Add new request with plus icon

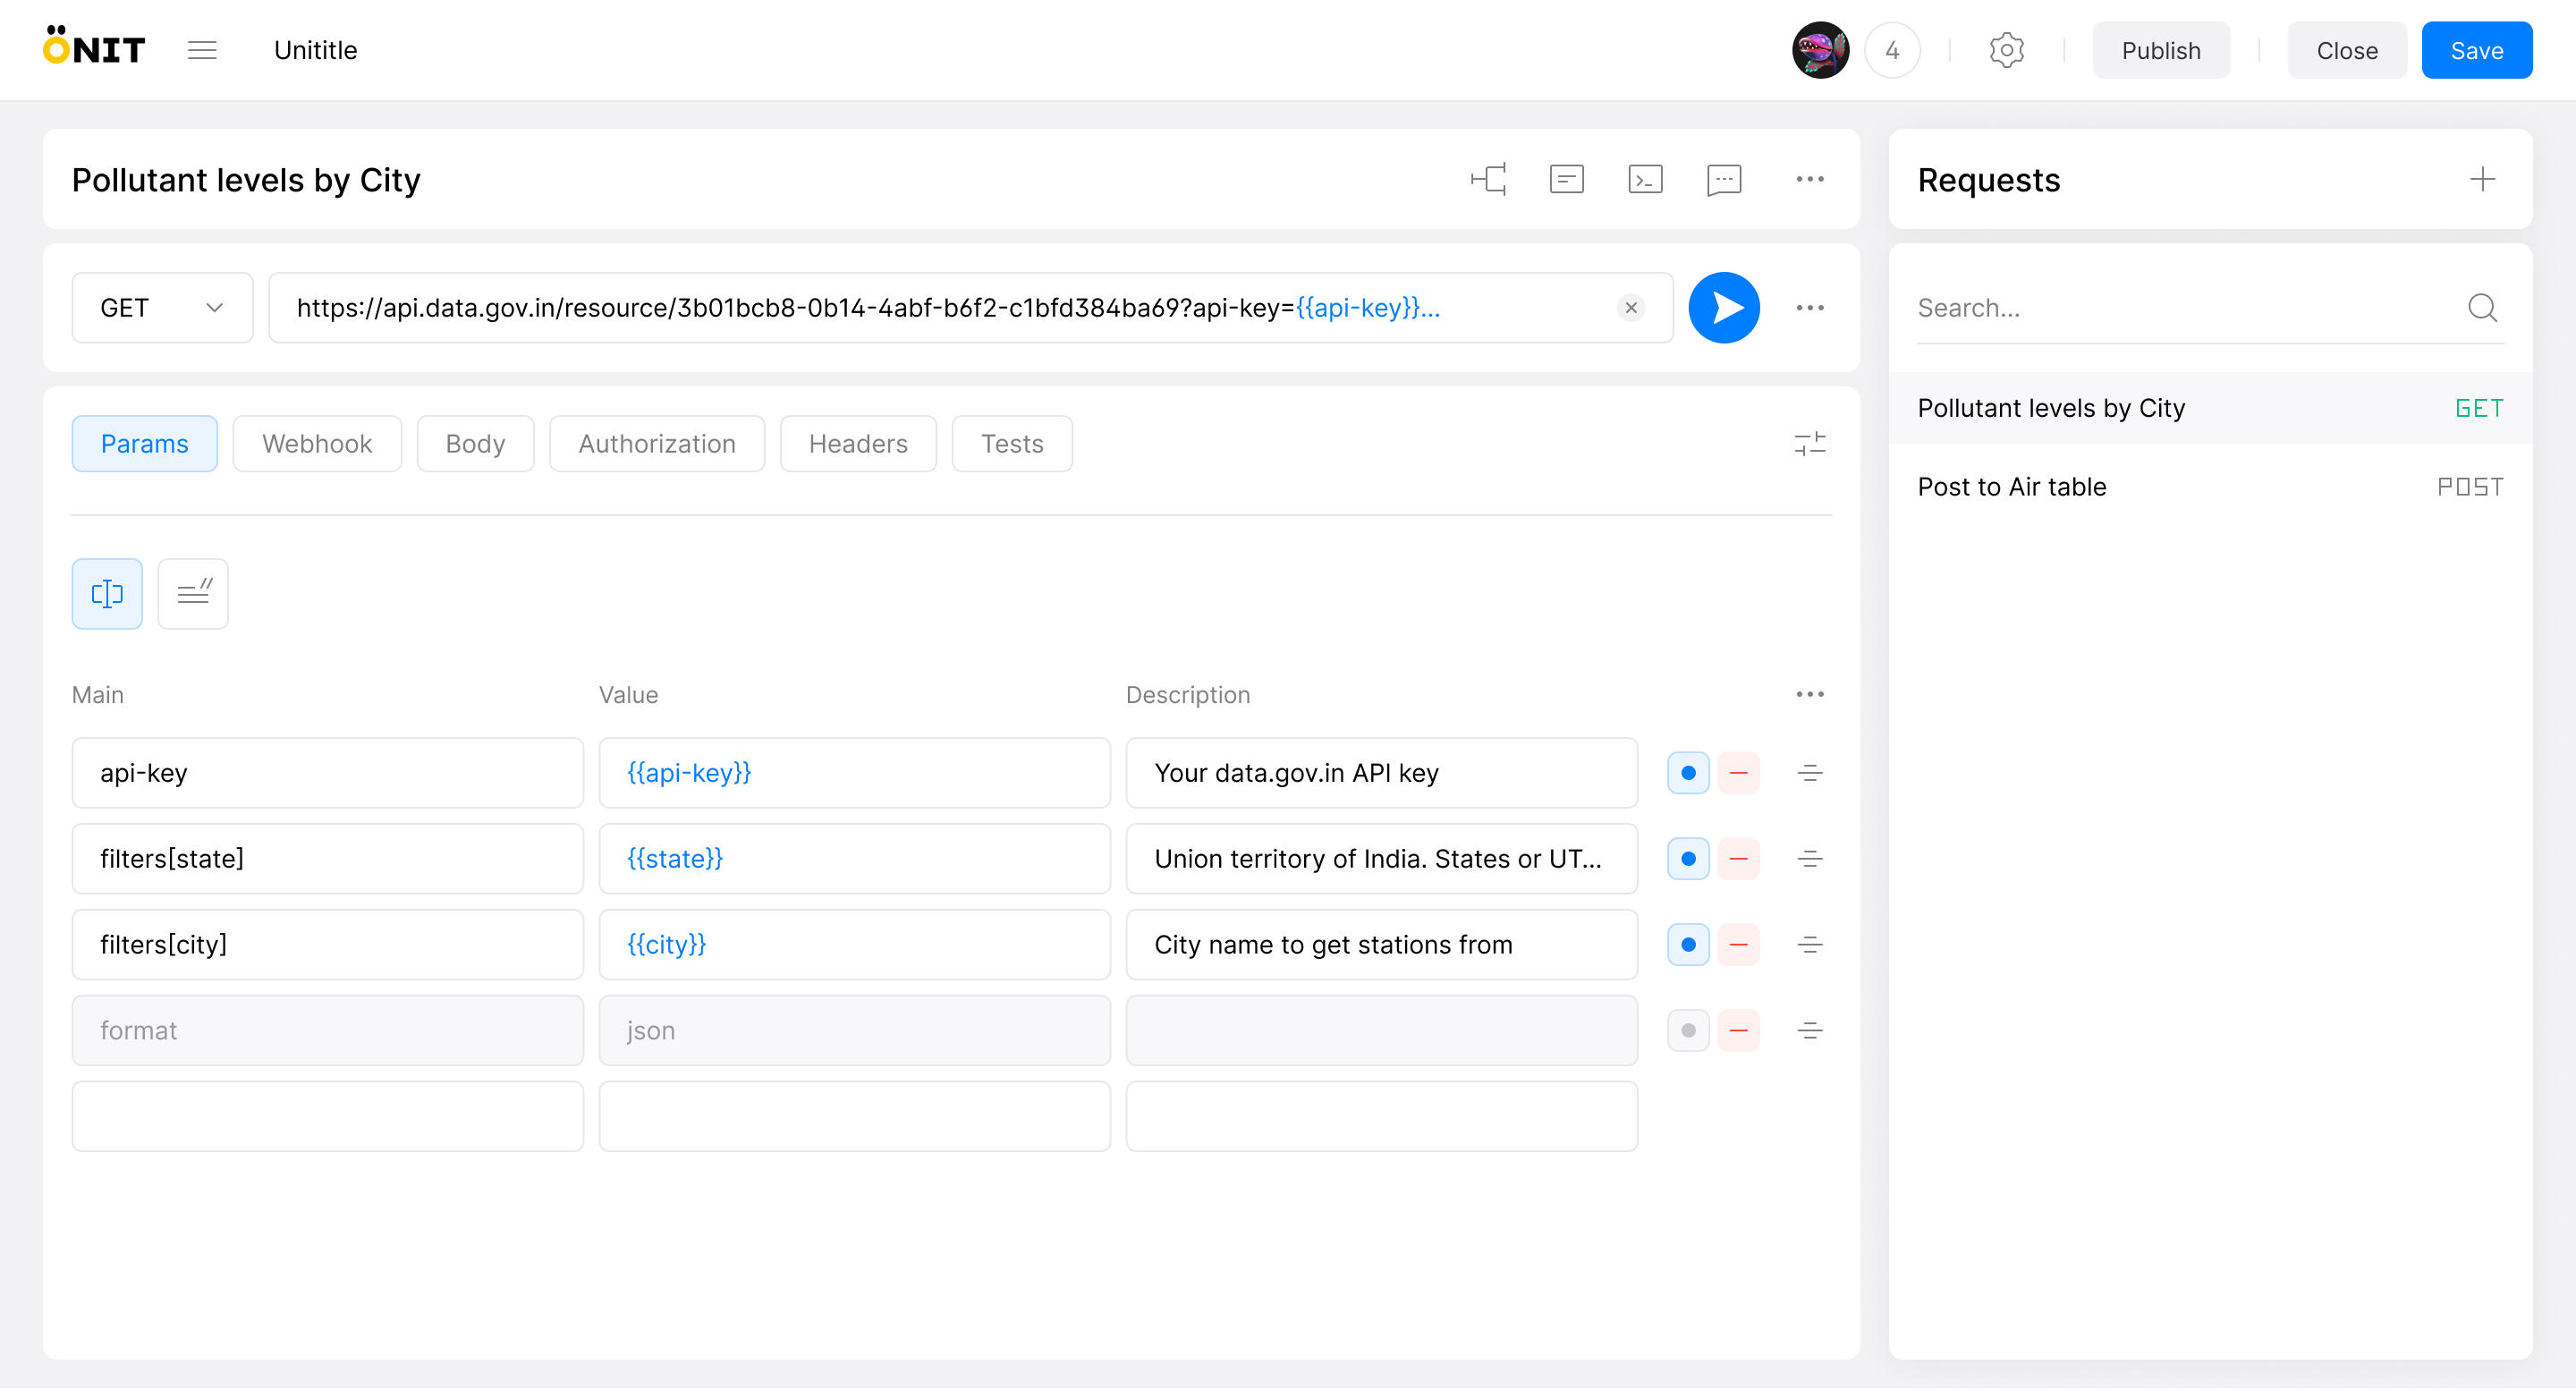[x=2482, y=180]
